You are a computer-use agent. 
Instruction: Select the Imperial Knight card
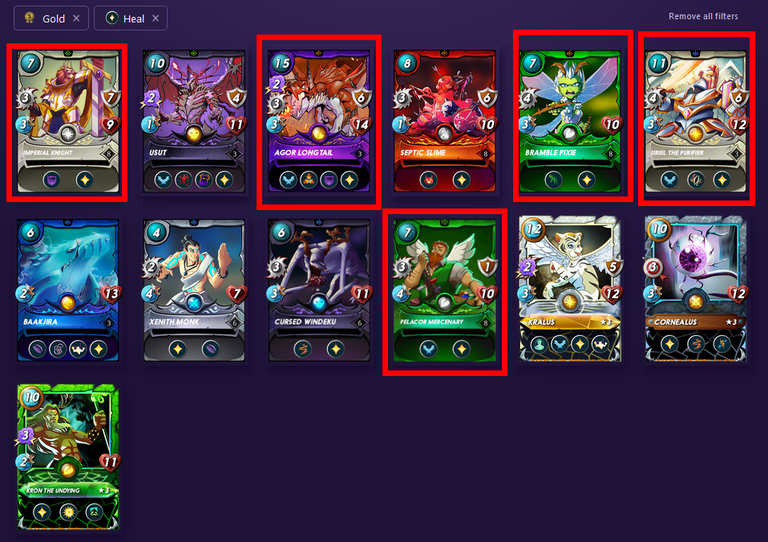tap(68, 122)
